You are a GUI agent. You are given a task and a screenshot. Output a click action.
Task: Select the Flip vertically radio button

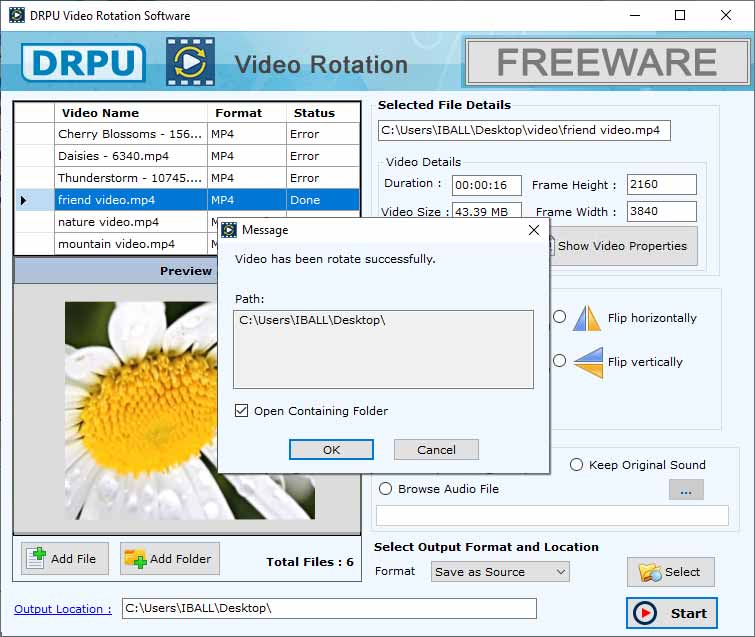(x=560, y=361)
